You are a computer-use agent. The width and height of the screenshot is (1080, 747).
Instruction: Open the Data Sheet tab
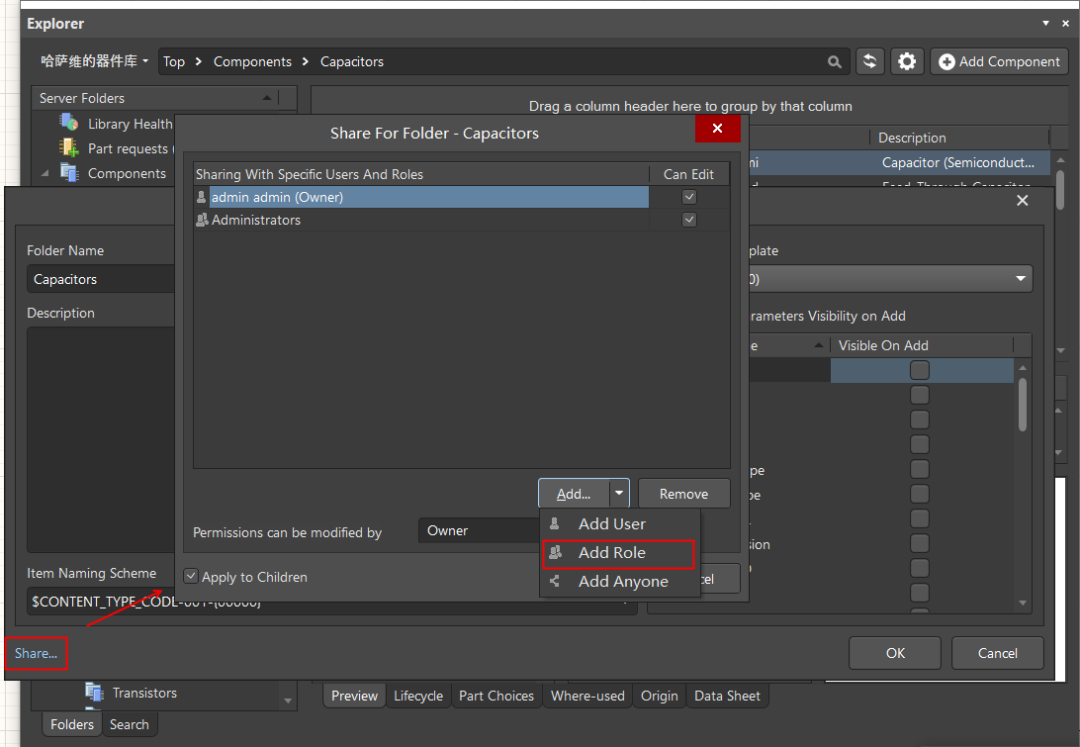727,695
